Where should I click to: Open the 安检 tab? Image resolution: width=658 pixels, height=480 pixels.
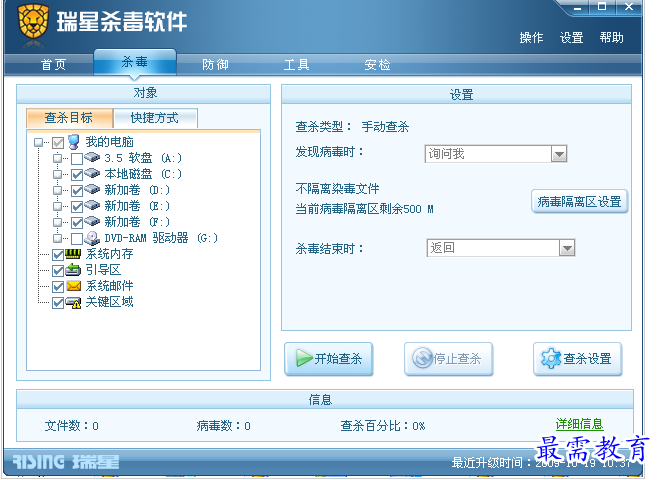coord(377,65)
